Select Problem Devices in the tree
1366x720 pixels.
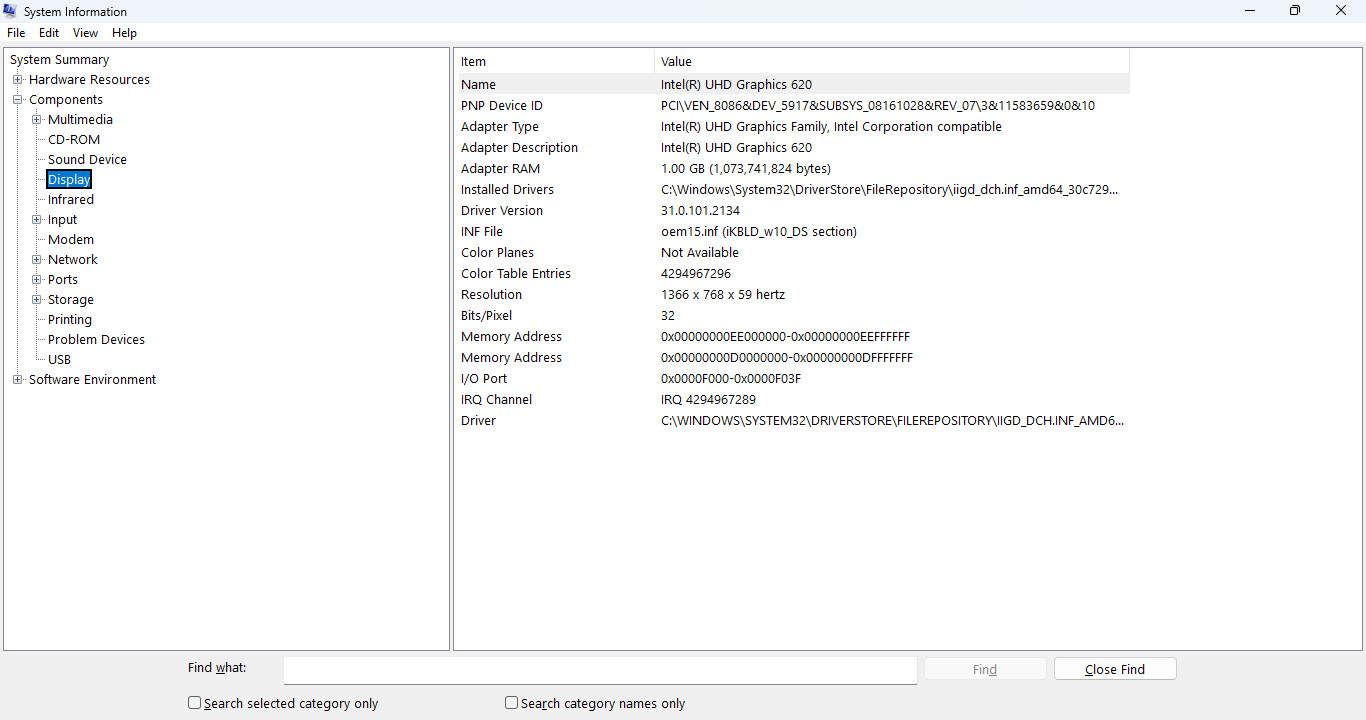tap(96, 340)
